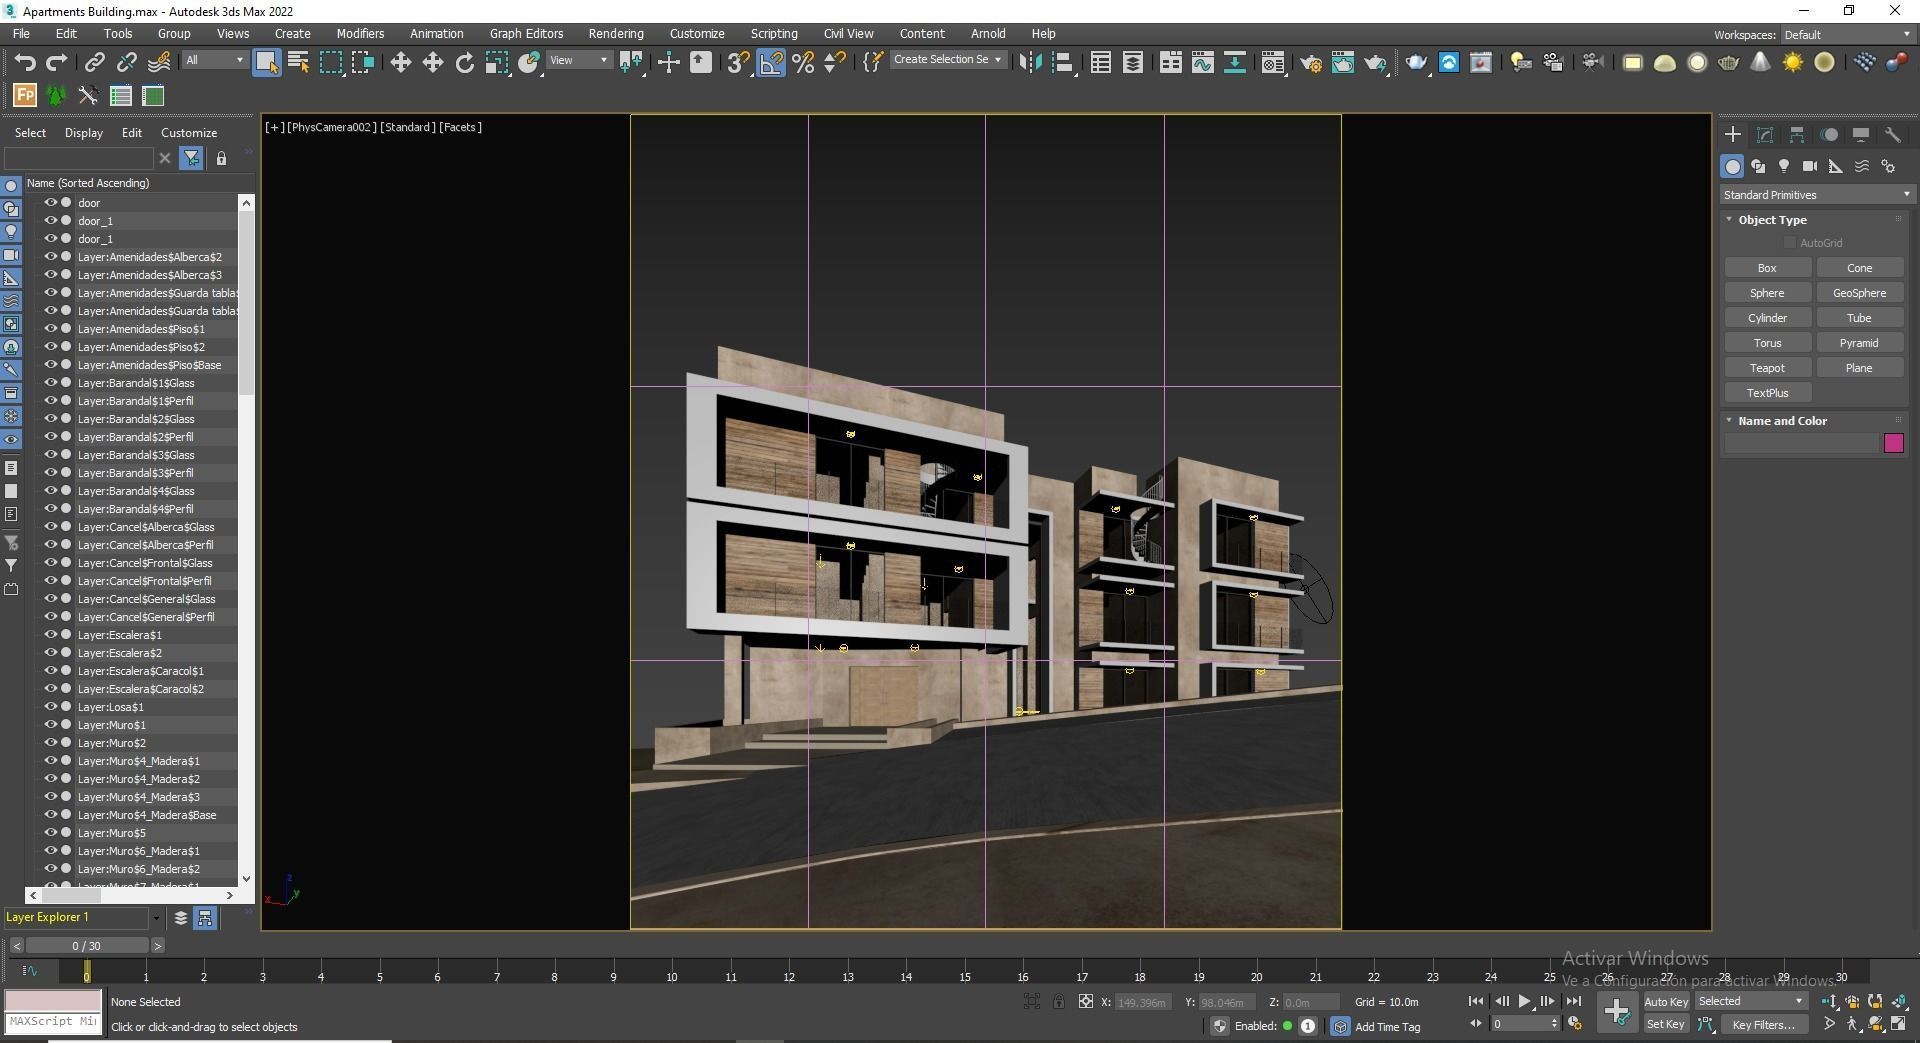The width and height of the screenshot is (1920, 1043).
Task: Toggle the selection lock padlock in explorer
Action: (x=221, y=159)
